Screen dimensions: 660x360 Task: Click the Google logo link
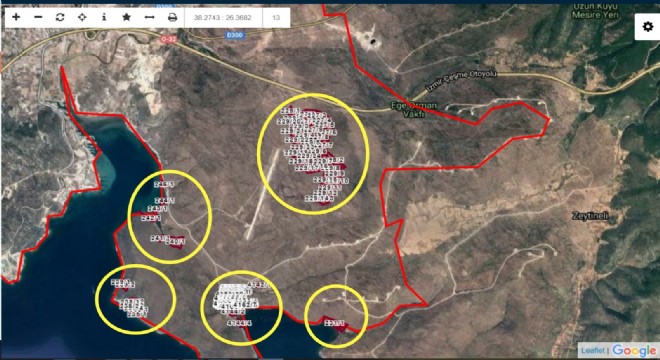click(x=634, y=350)
